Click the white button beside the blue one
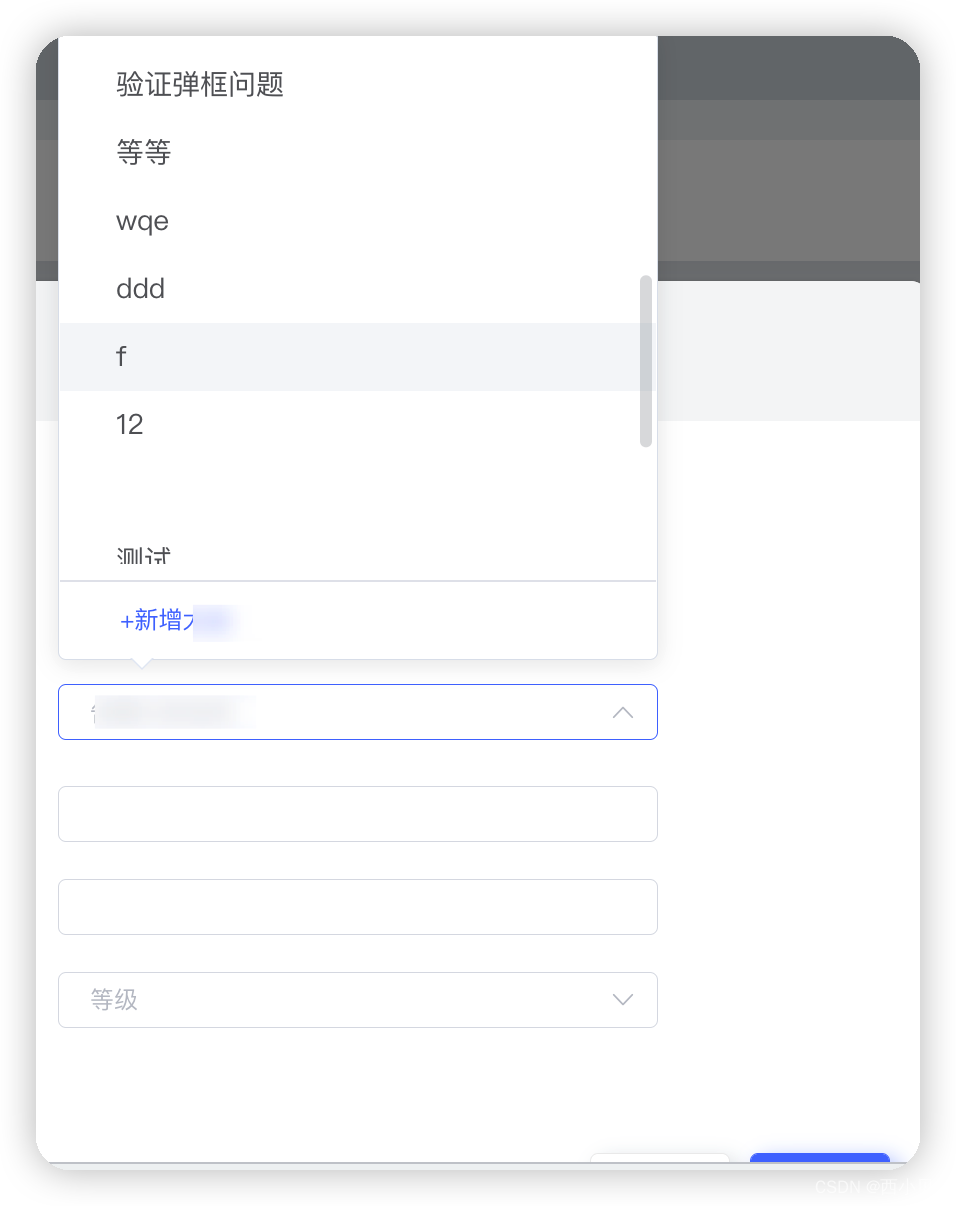This screenshot has height=1206, width=956. tap(660, 1158)
